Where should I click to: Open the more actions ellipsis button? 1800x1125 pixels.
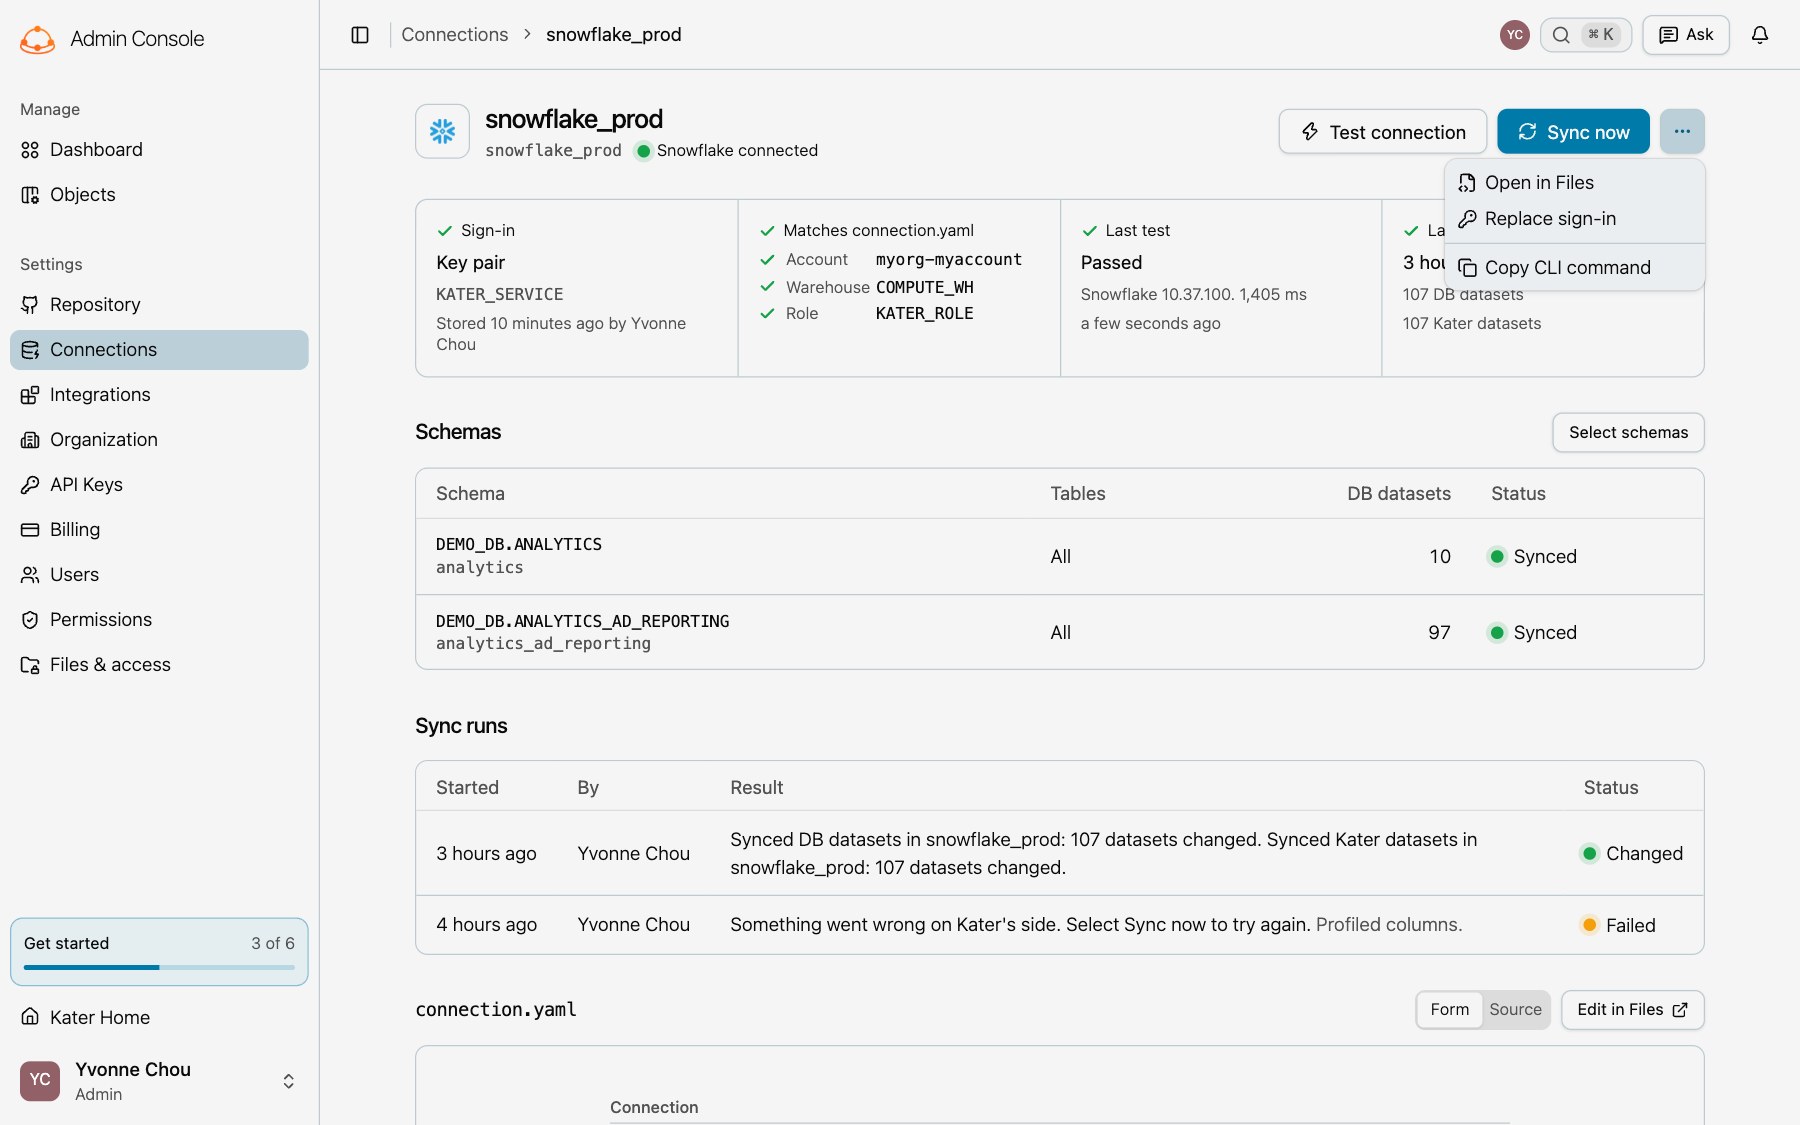click(x=1682, y=131)
